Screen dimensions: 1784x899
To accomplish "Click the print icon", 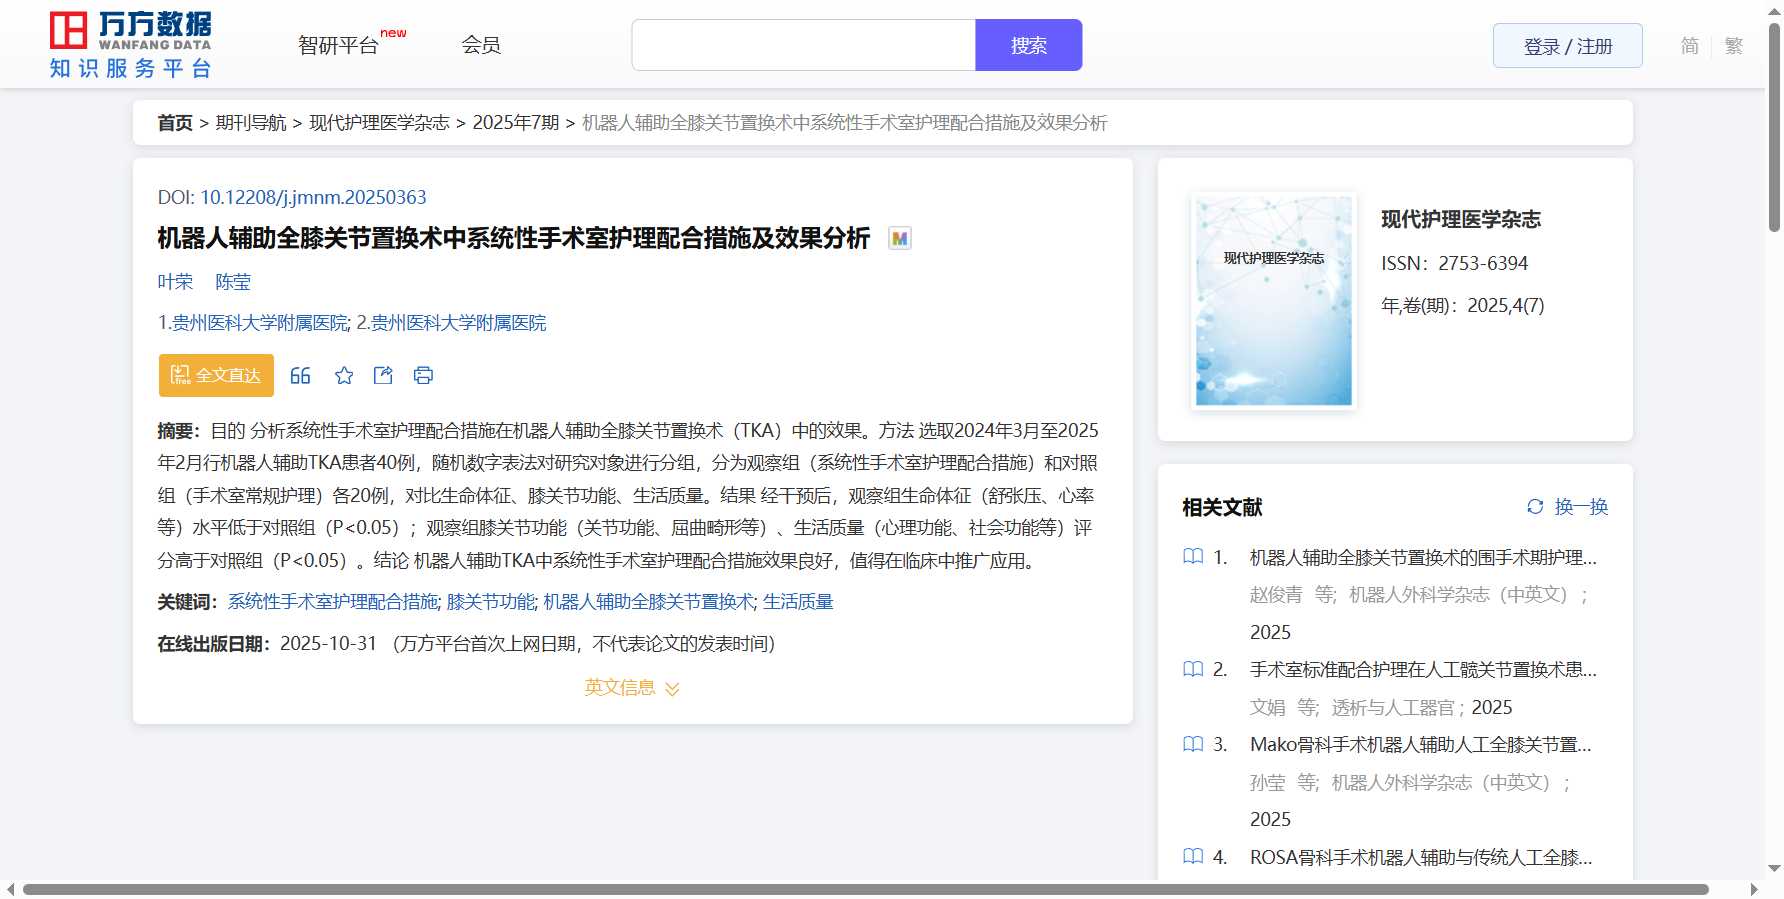I will tap(423, 376).
